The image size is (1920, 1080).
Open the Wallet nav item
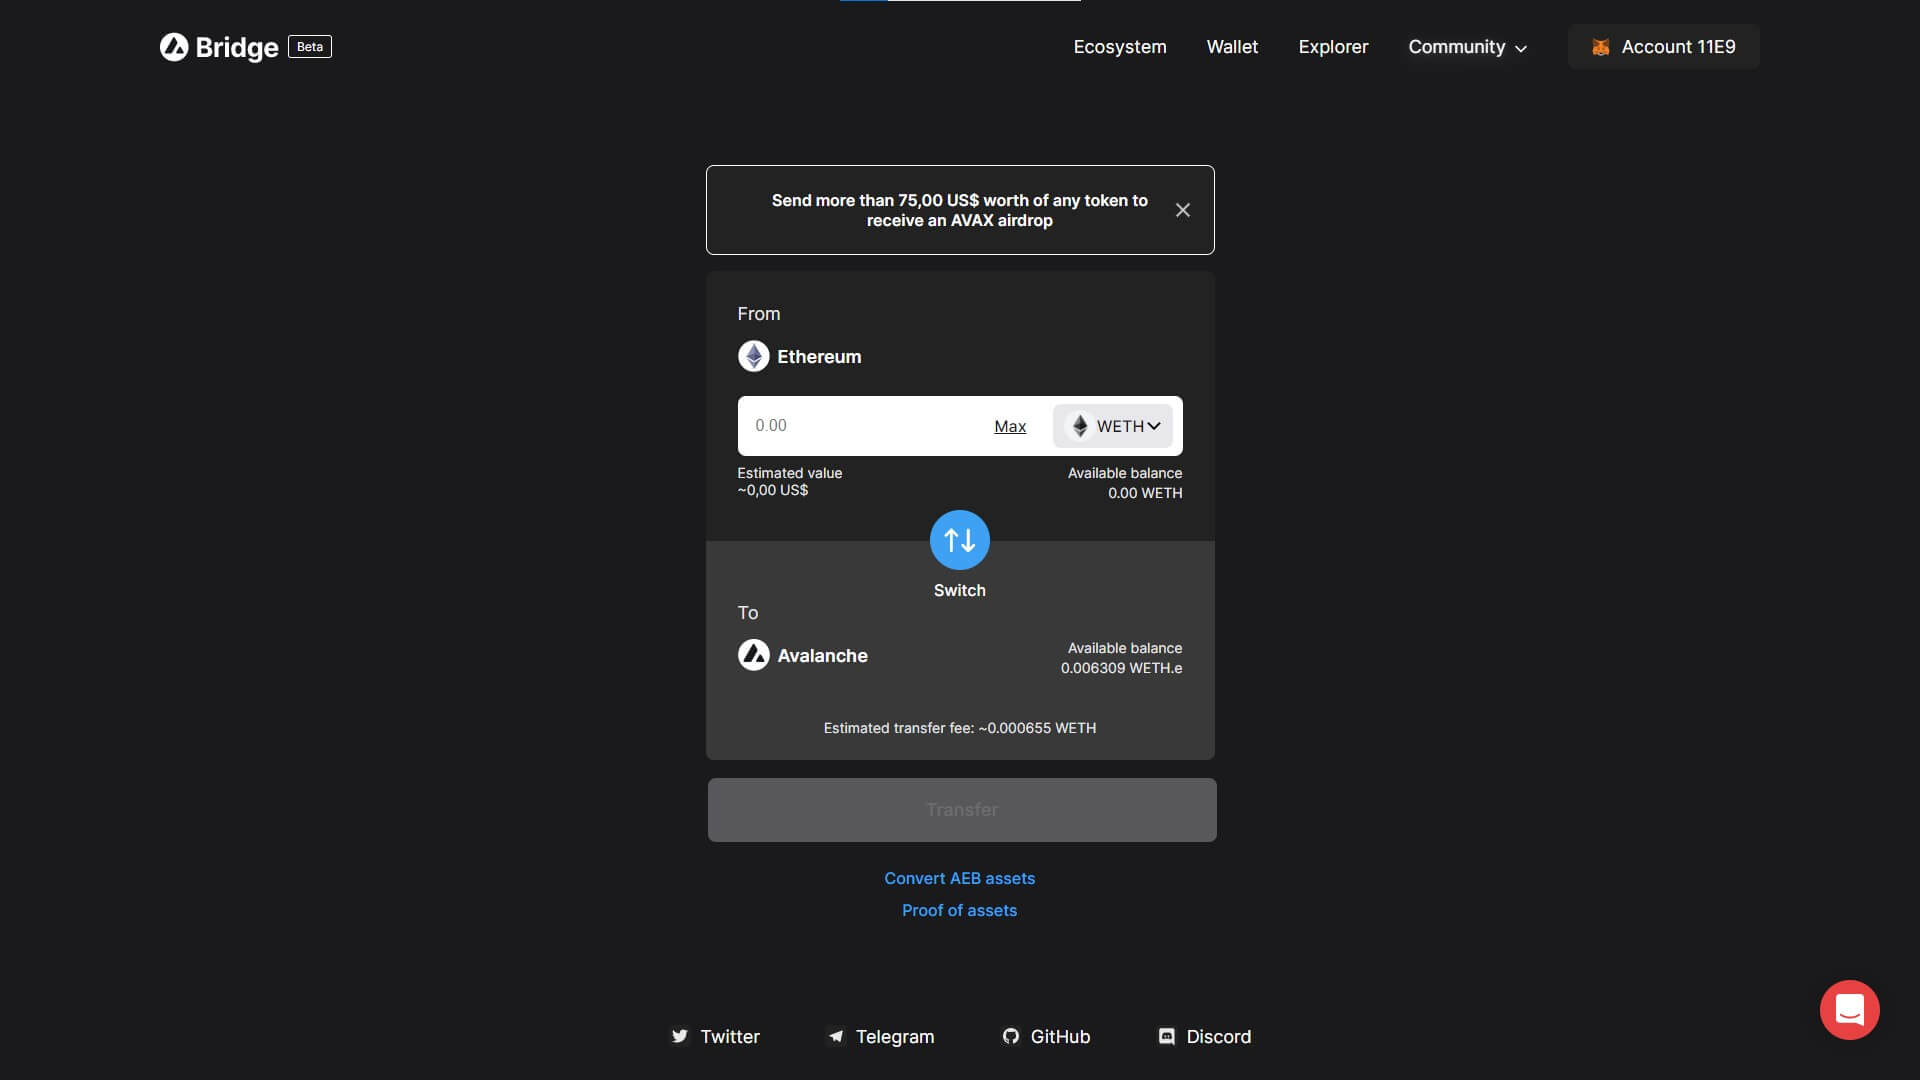click(x=1232, y=47)
